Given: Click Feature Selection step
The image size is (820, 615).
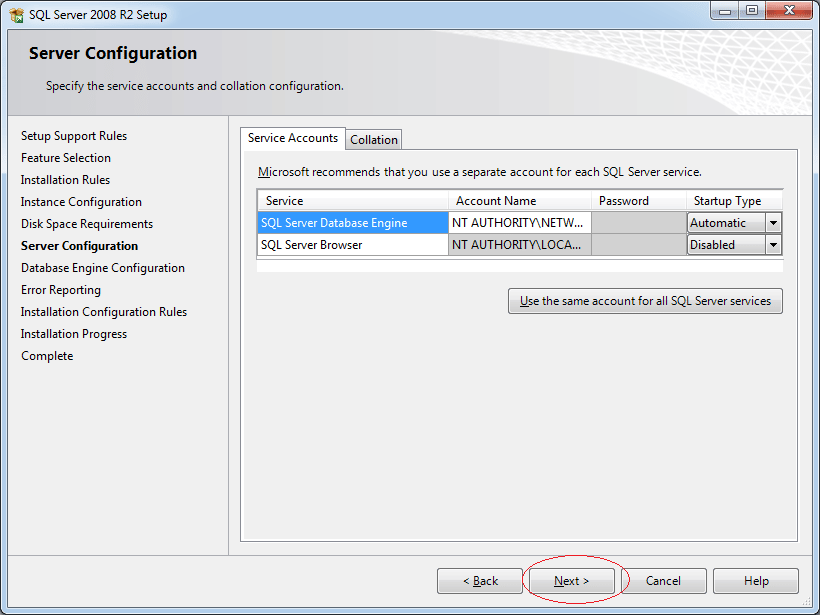Looking at the screenshot, I should 66,158.
